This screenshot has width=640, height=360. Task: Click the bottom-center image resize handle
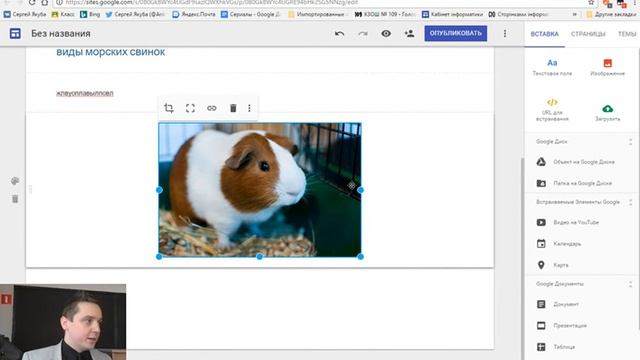coord(260,257)
